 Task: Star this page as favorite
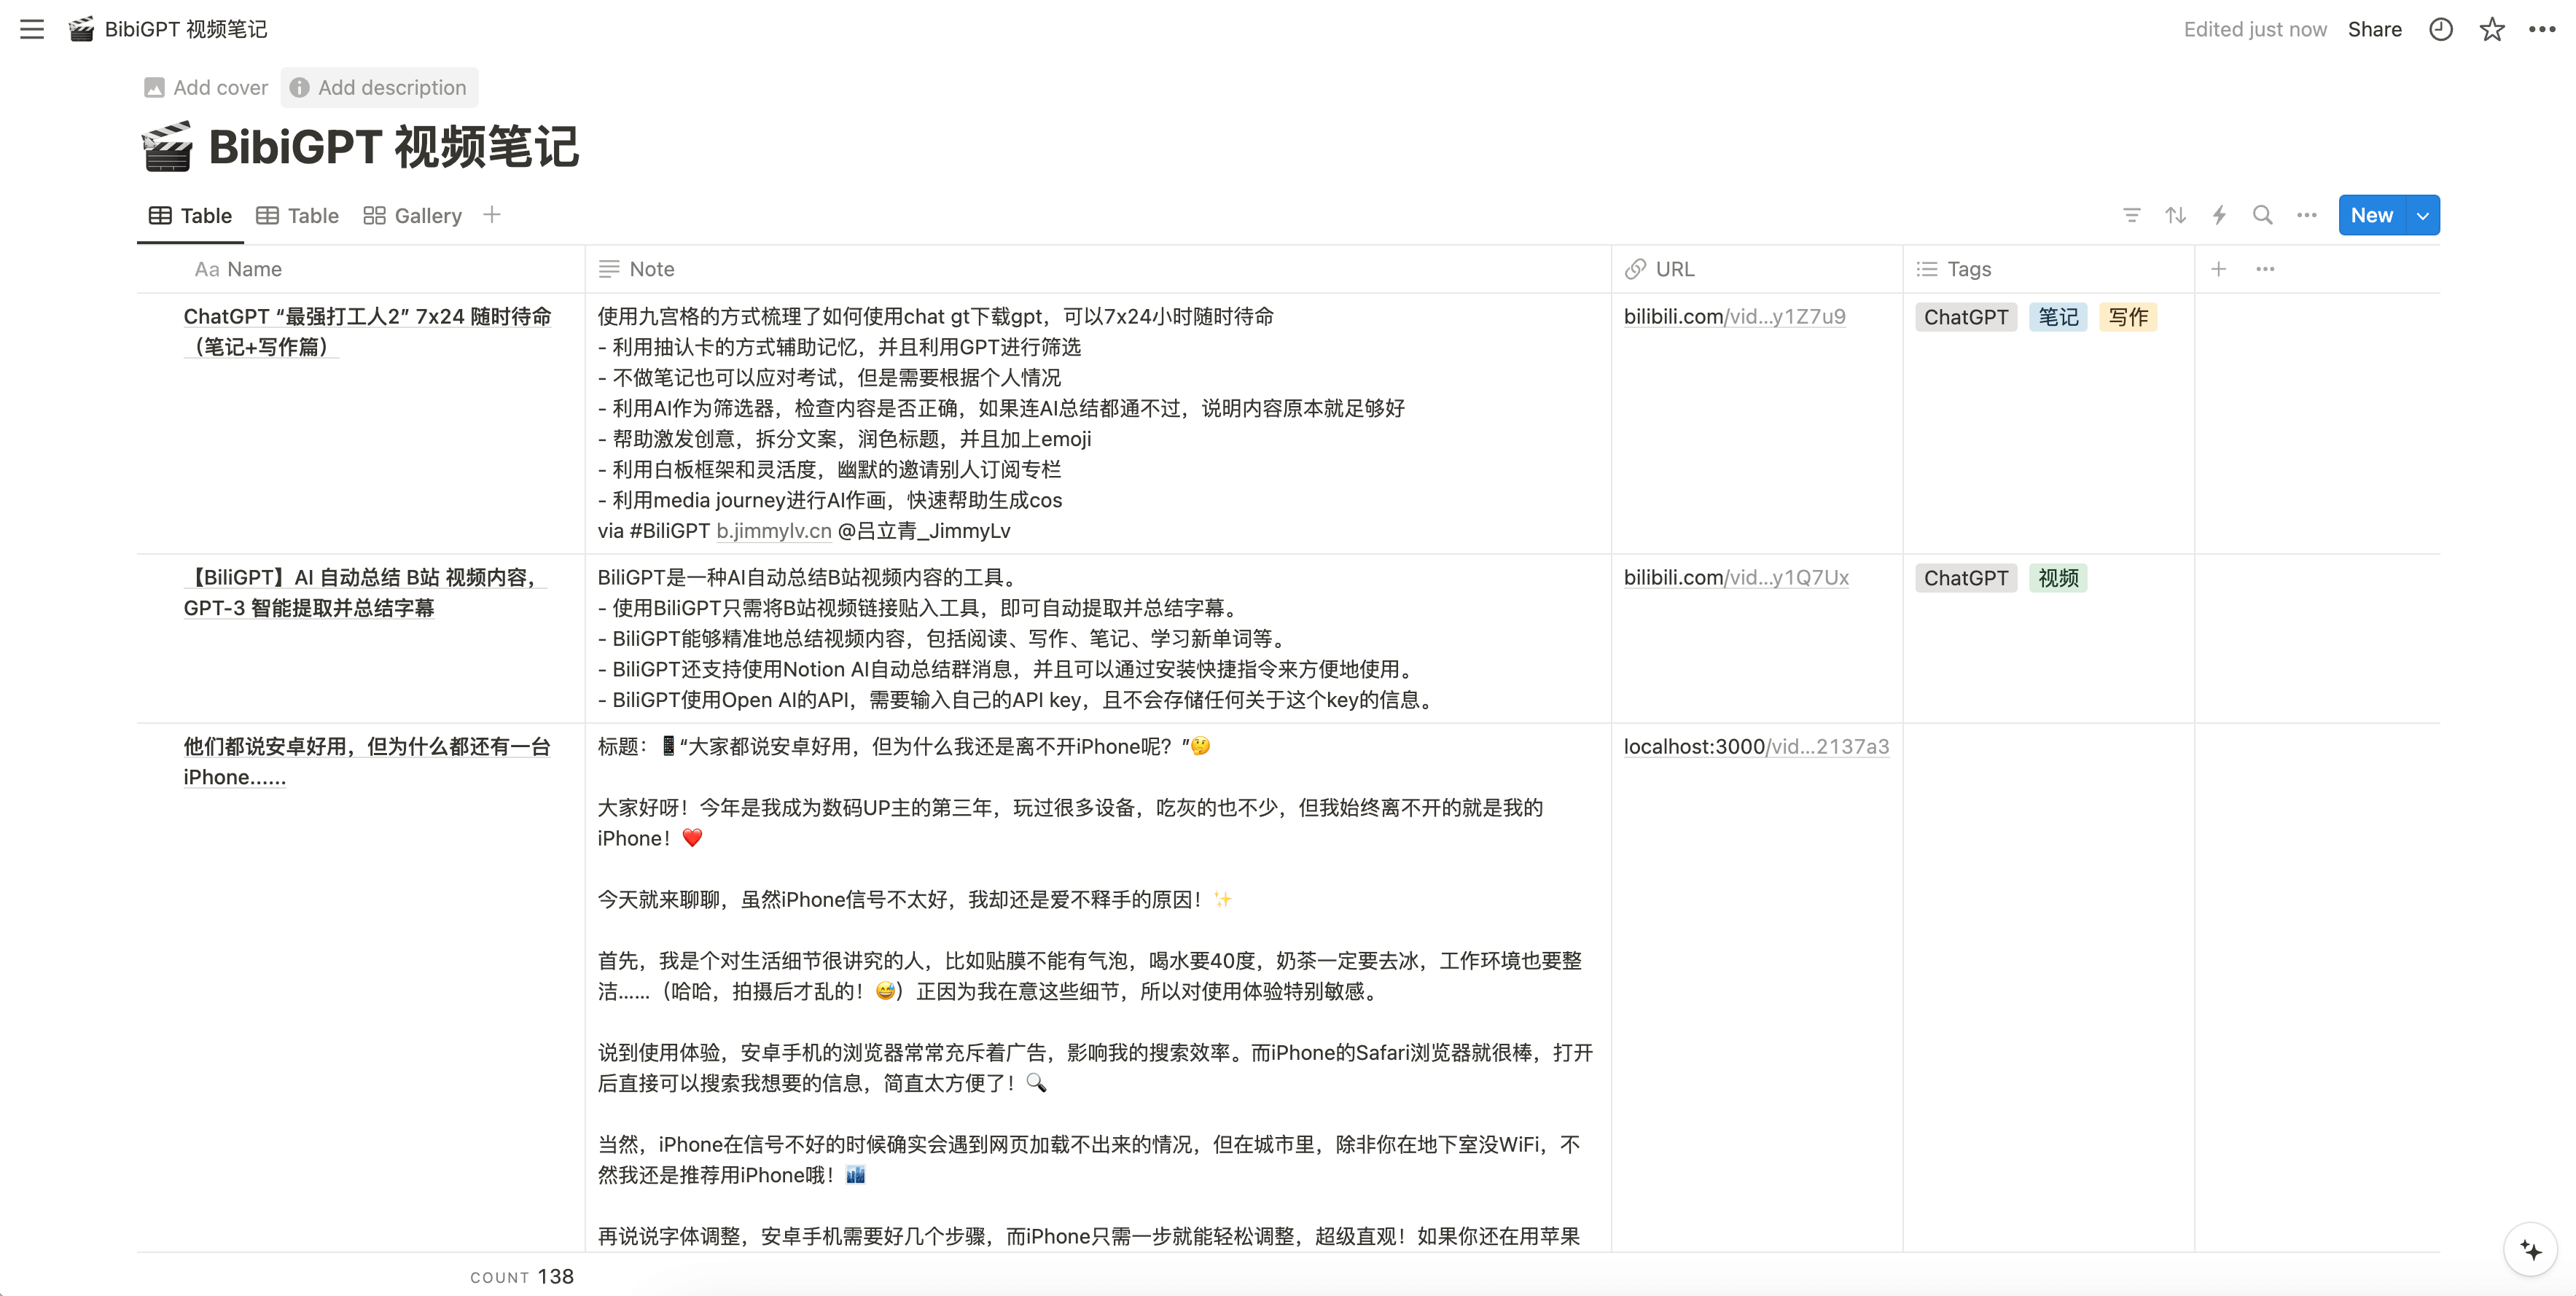[2491, 29]
